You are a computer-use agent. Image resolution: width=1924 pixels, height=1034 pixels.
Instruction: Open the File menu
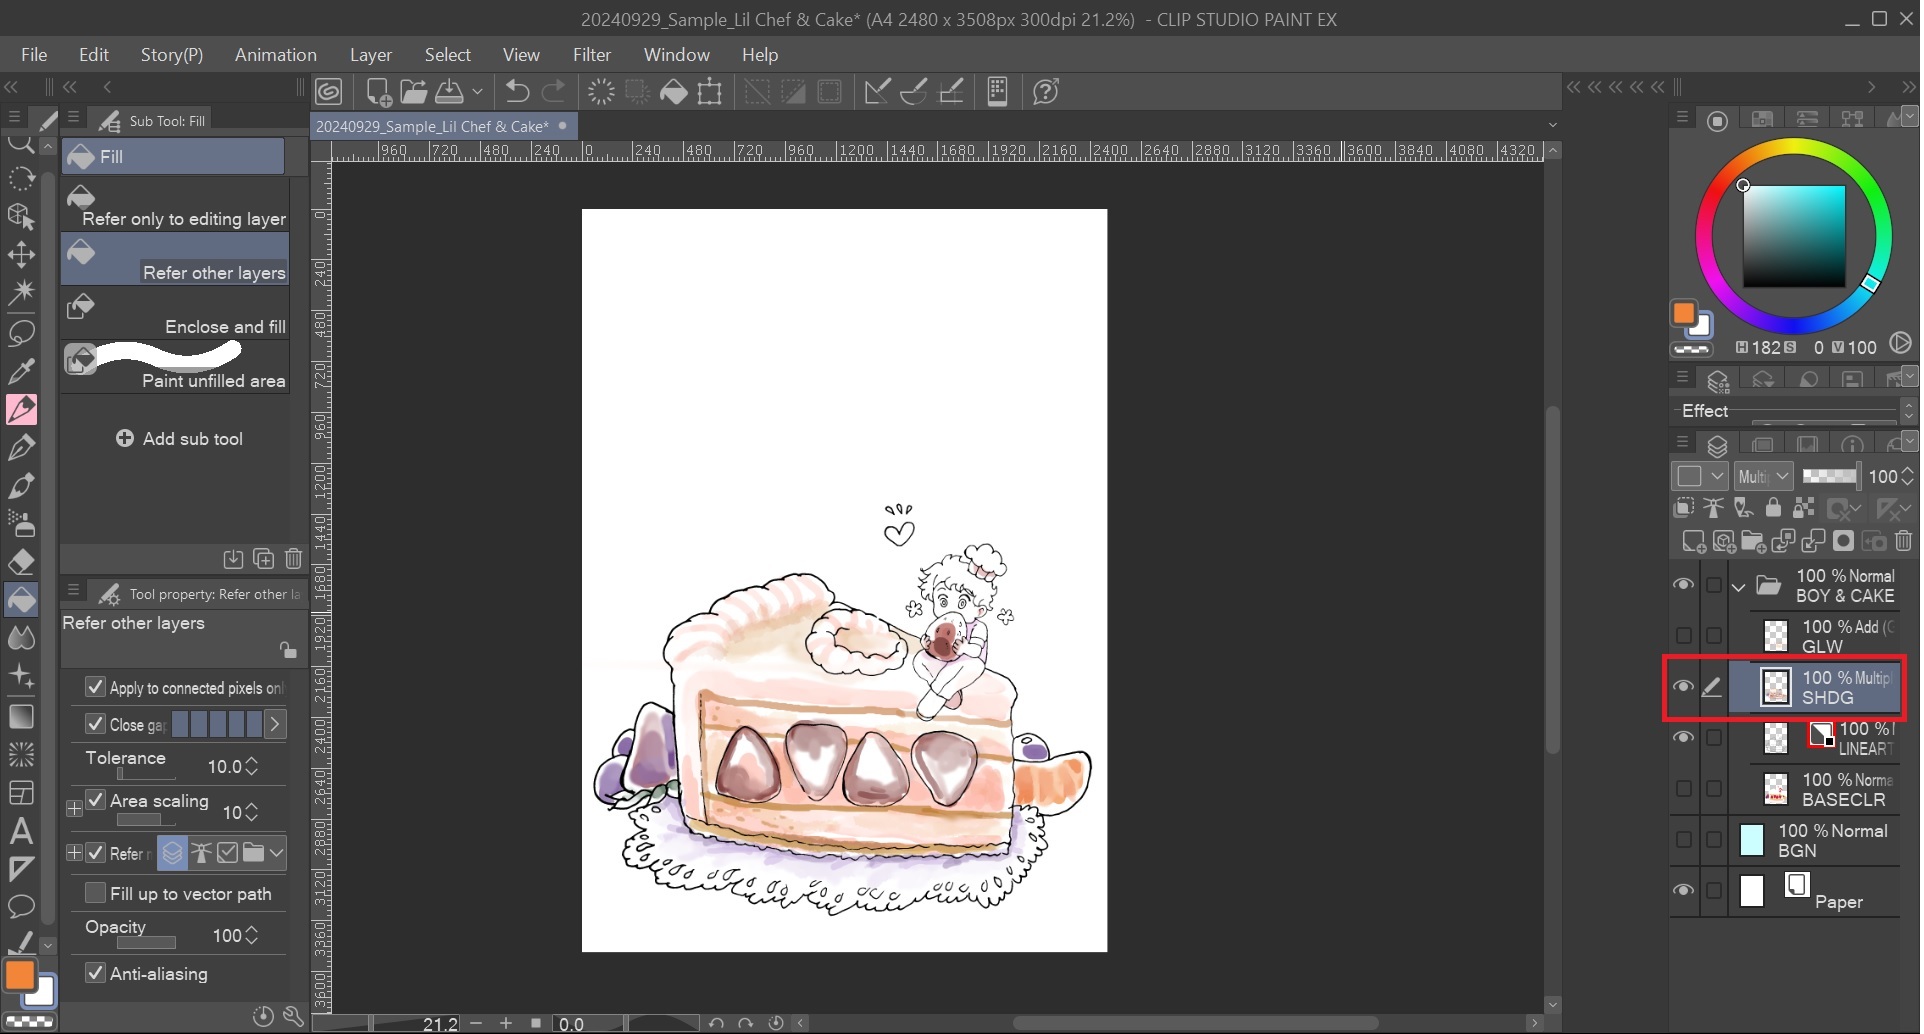coord(34,55)
